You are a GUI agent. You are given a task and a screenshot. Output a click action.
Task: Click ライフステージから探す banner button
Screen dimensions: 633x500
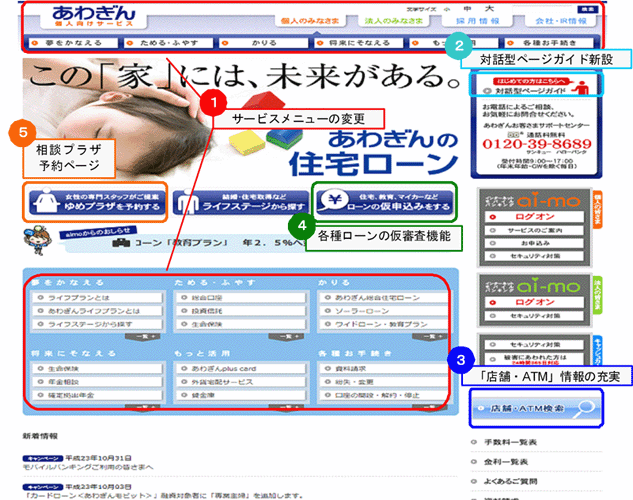[x=241, y=202]
